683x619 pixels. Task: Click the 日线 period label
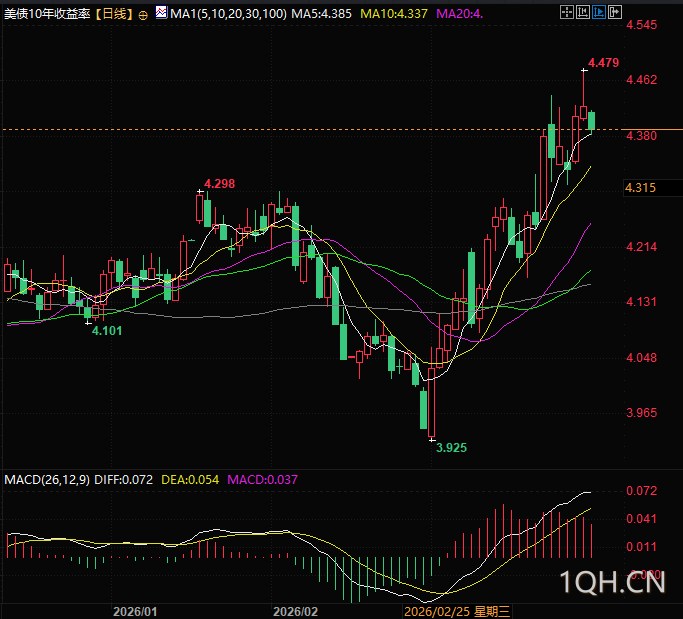coord(114,14)
